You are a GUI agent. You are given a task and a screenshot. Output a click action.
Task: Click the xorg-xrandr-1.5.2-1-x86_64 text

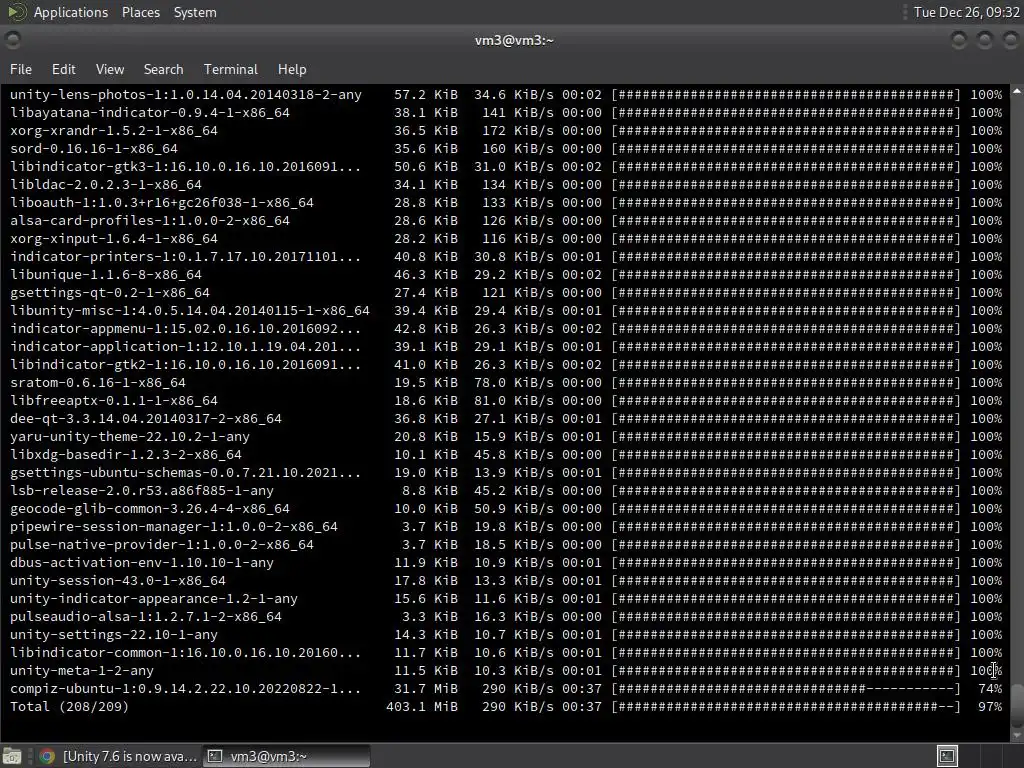[114, 131]
